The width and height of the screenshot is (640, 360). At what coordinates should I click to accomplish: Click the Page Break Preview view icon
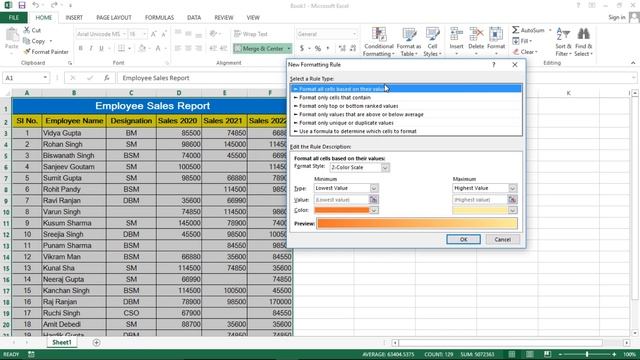547,354
